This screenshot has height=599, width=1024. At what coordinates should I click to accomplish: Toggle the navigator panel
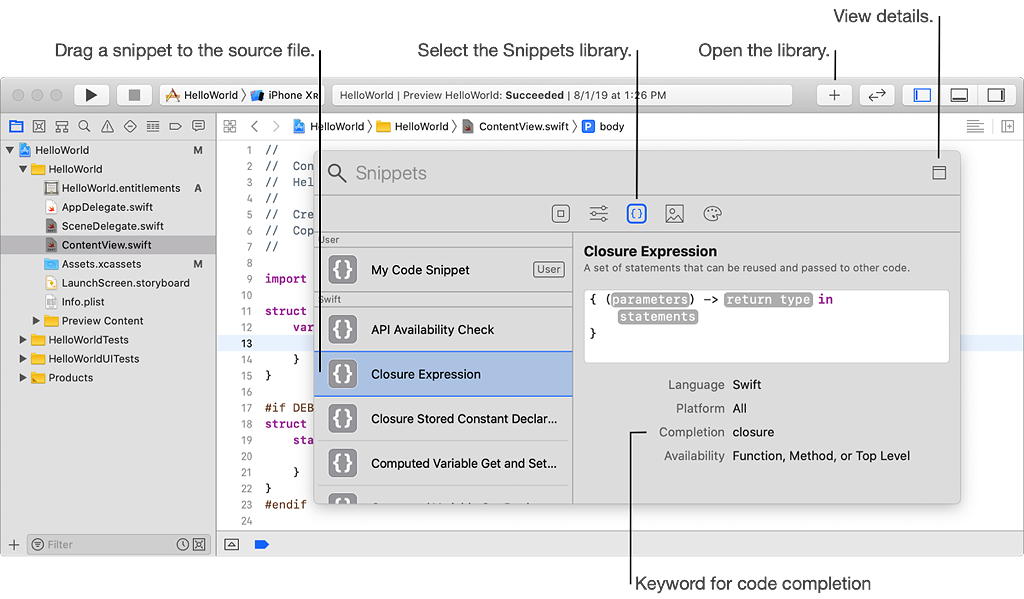922,95
